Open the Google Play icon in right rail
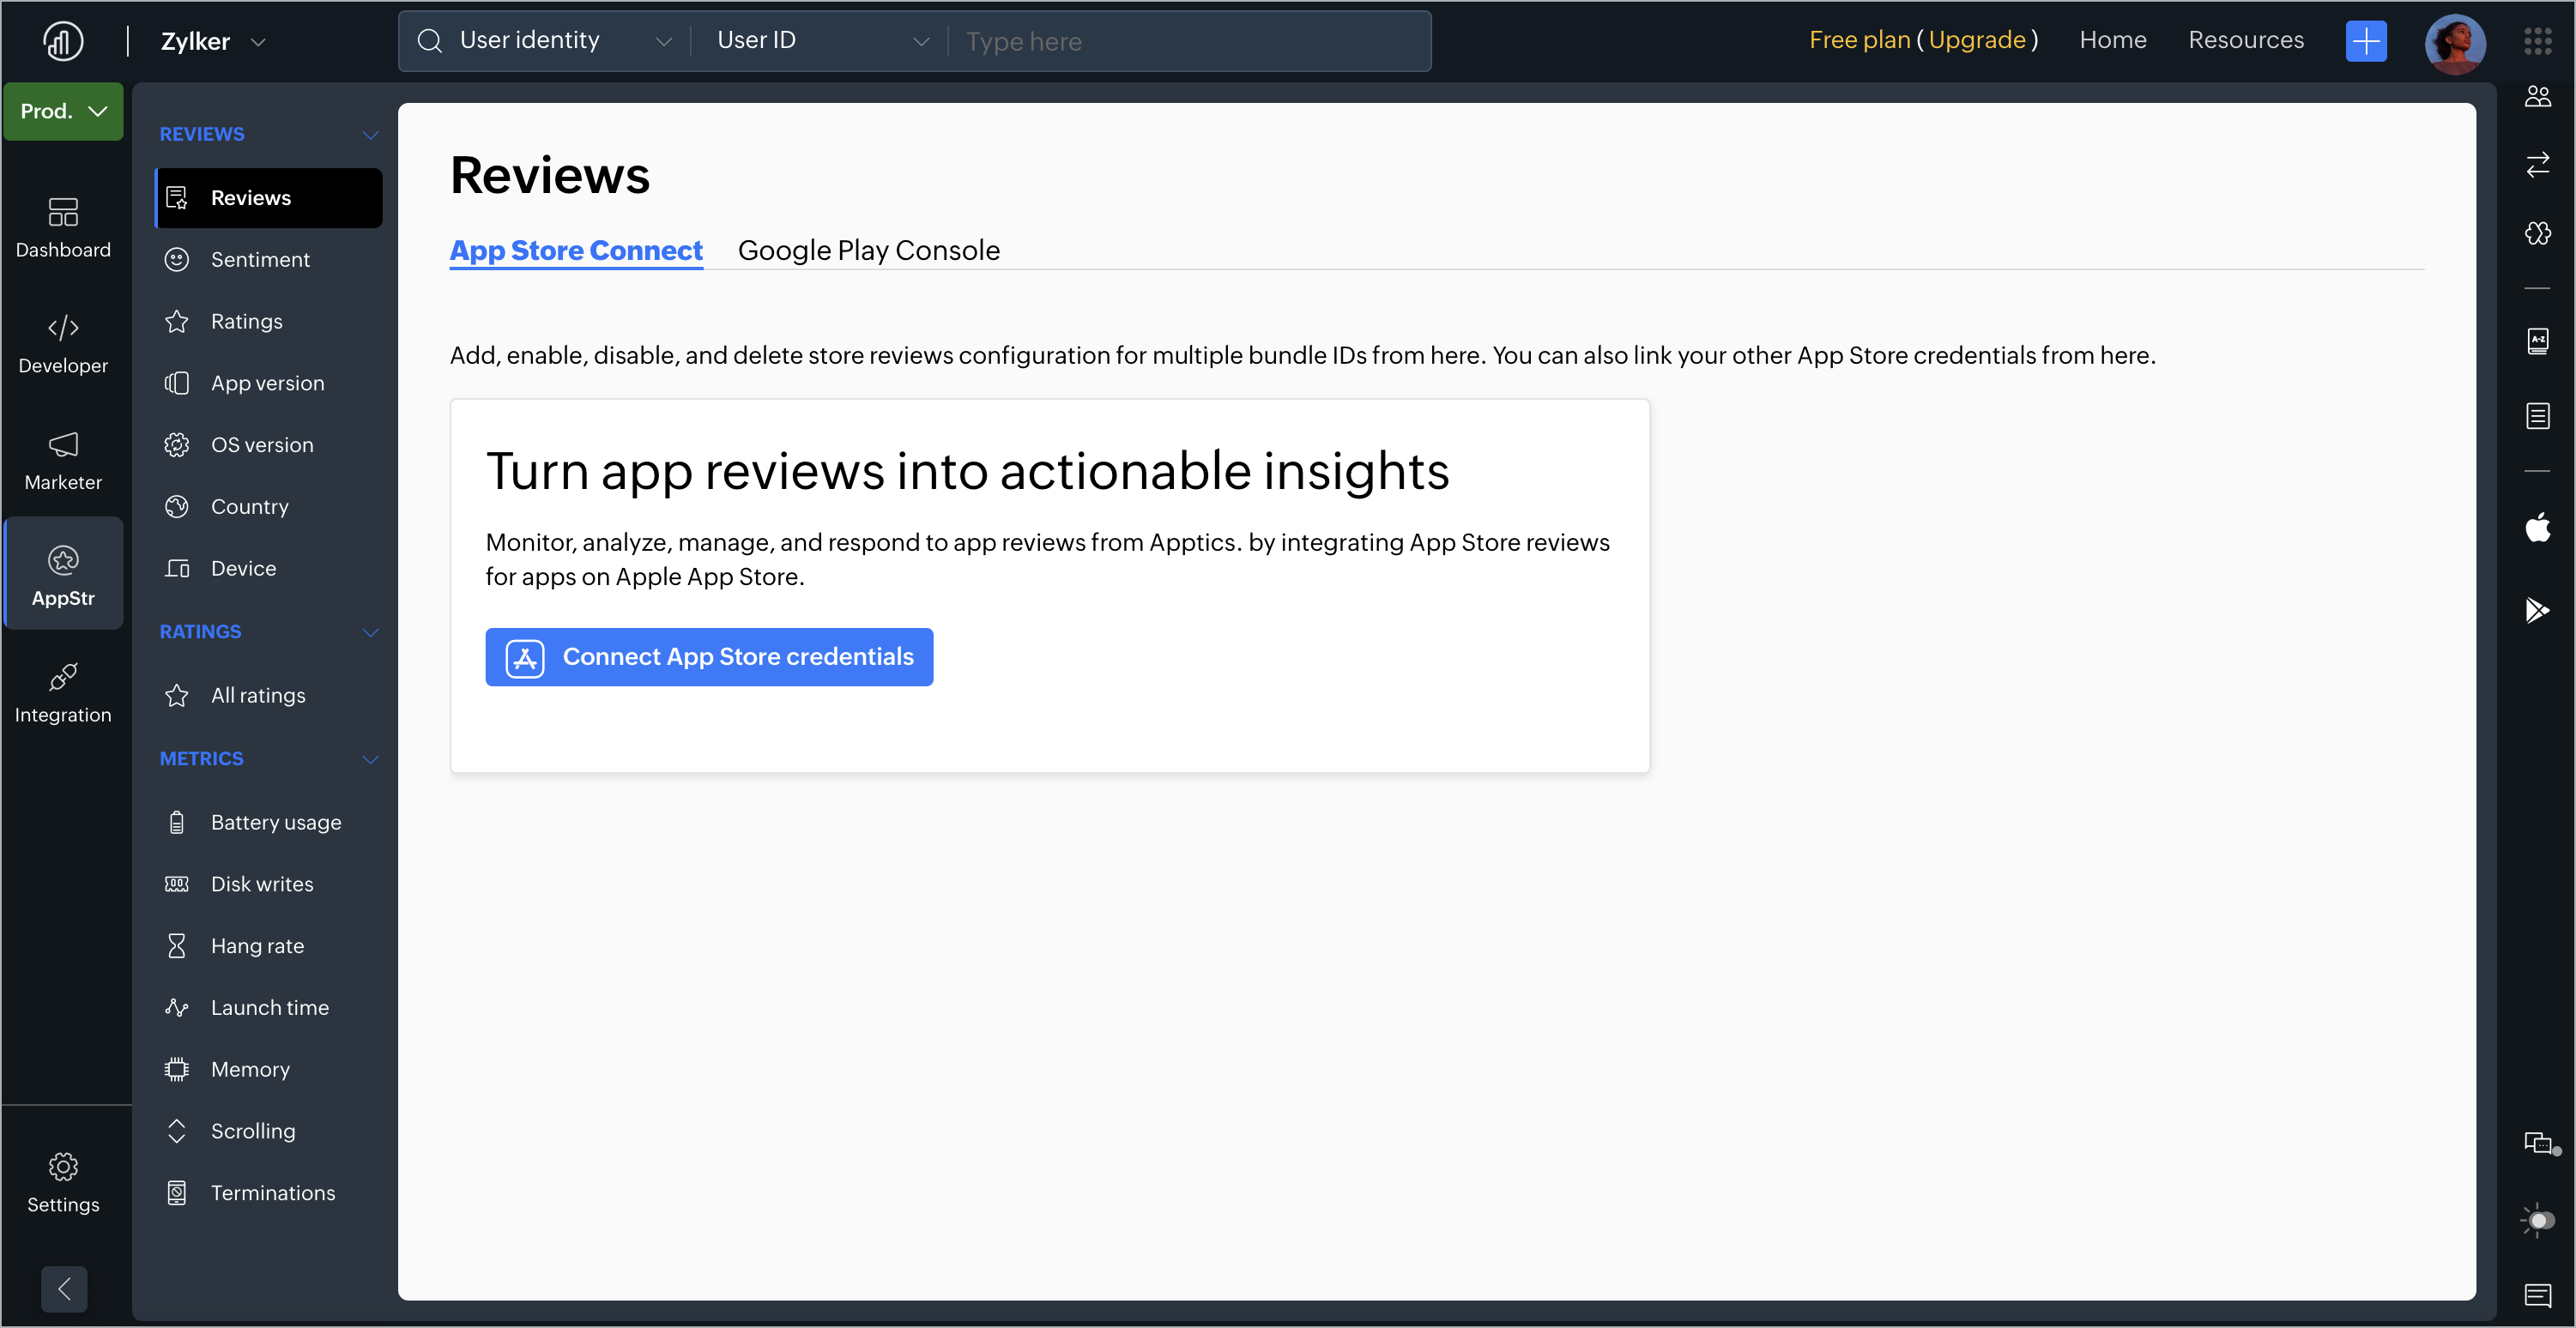Screen dimensions: 2576x1328 pyautogui.click(x=2537, y=609)
